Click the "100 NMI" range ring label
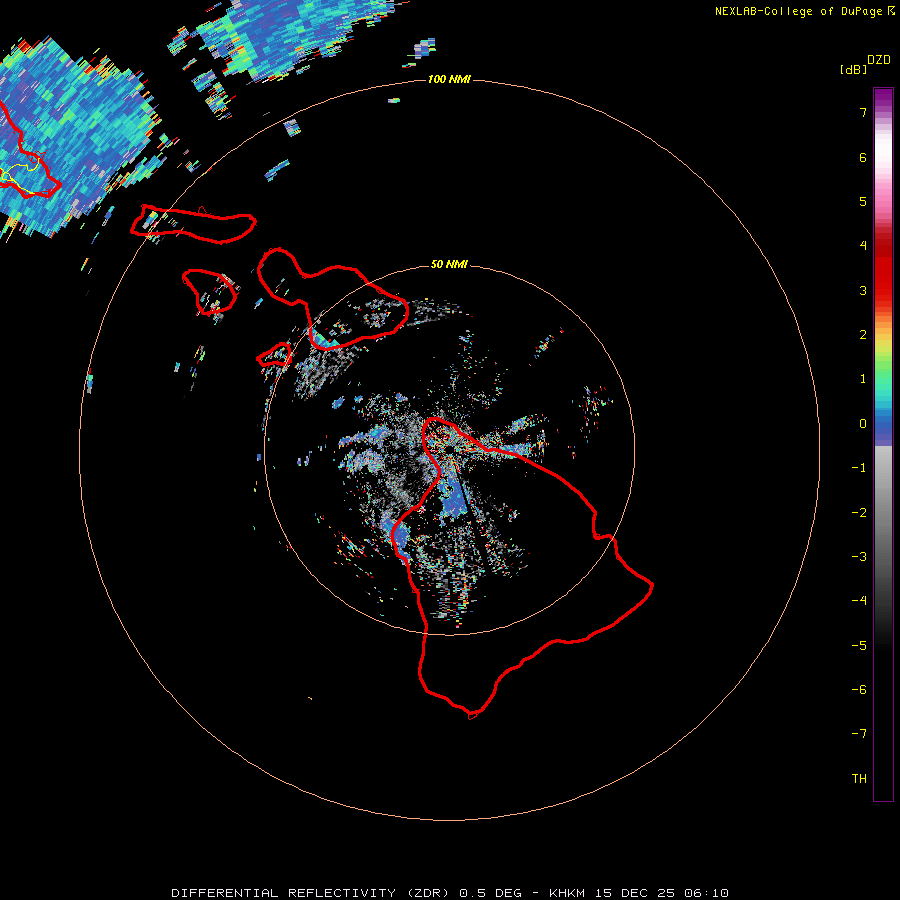Viewport: 900px width, 900px height. coord(449,79)
